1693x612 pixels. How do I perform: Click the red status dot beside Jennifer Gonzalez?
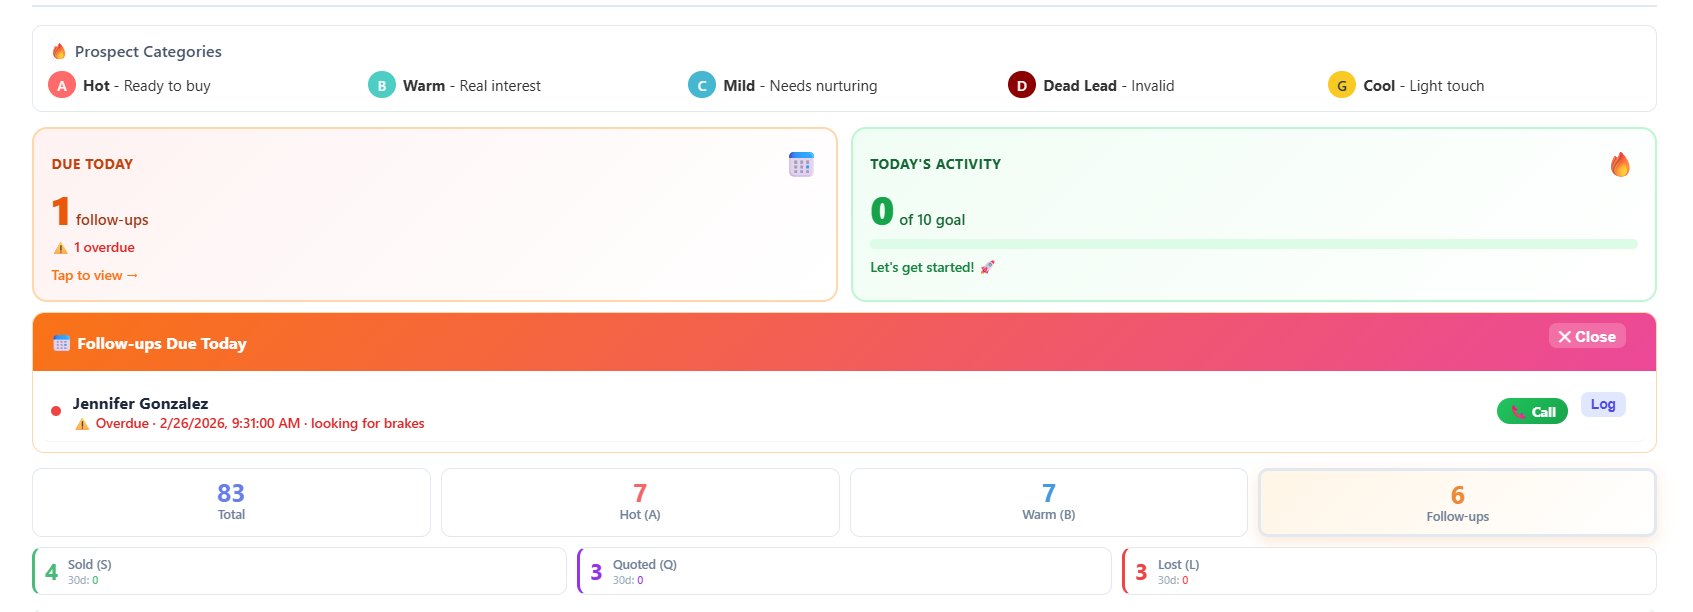56,411
